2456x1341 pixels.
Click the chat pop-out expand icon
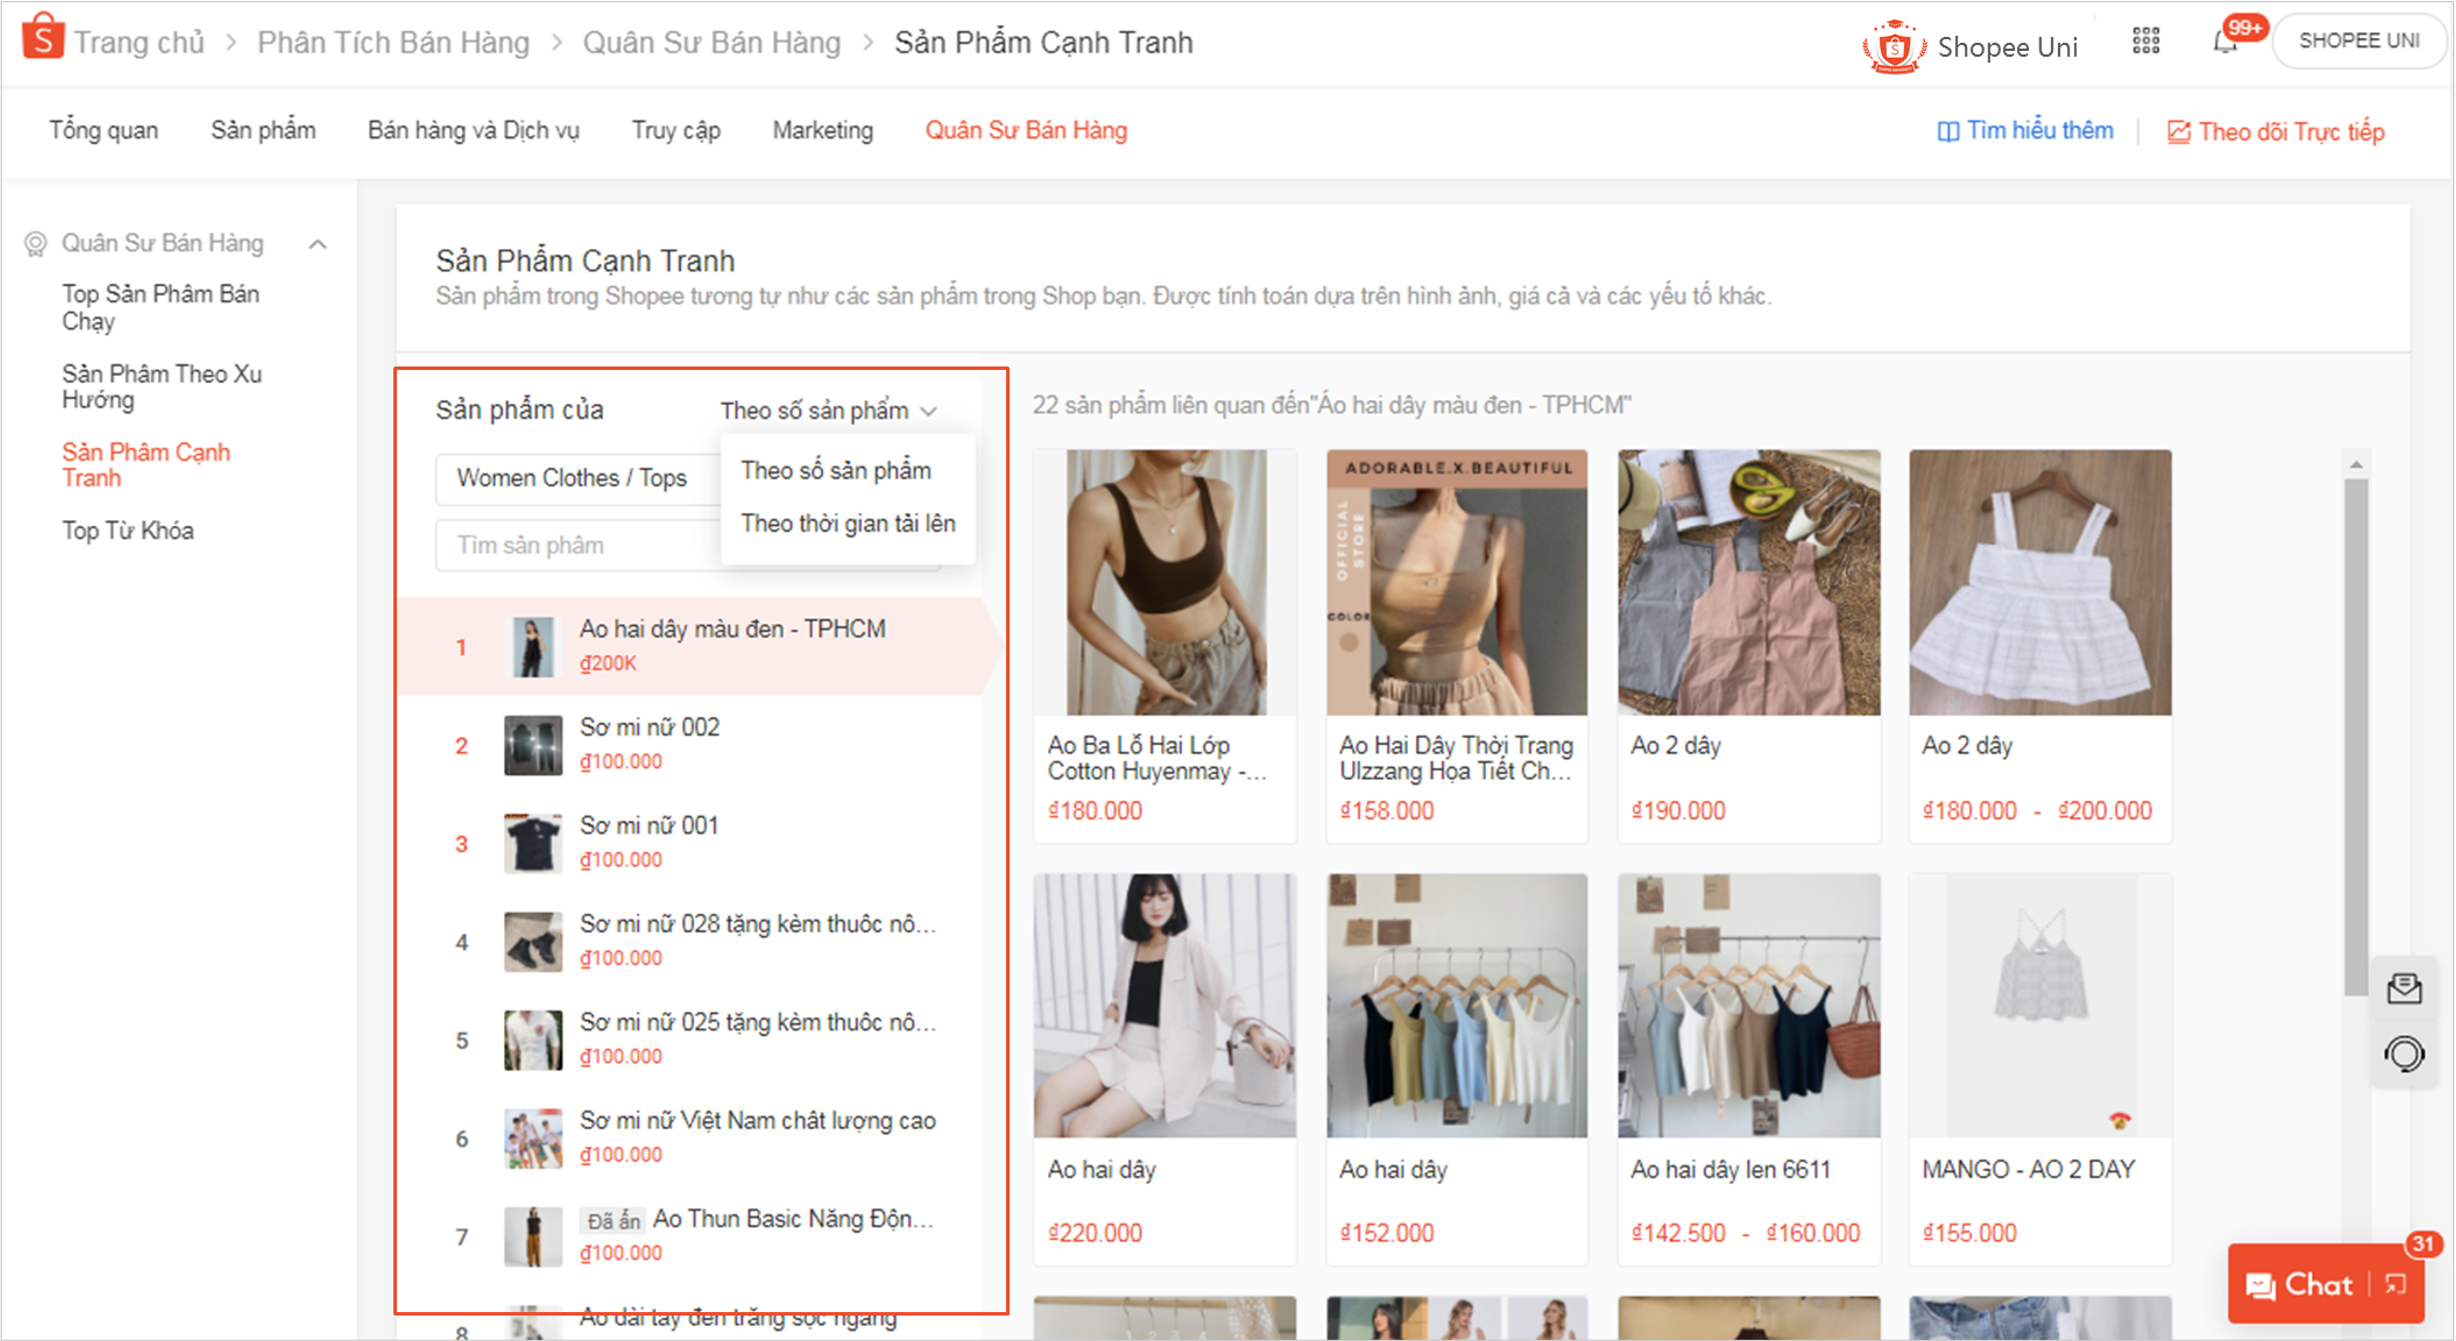coord(2398,1285)
